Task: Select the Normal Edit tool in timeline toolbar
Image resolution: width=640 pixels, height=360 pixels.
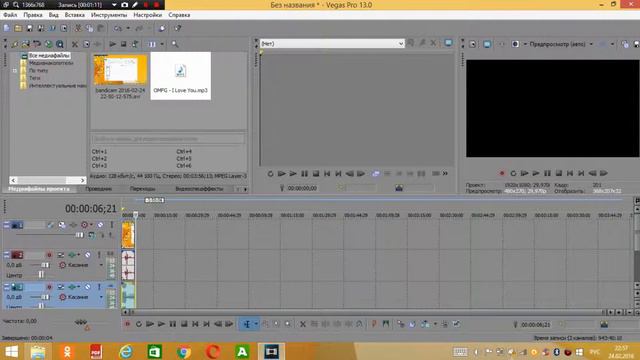Action: (247, 324)
